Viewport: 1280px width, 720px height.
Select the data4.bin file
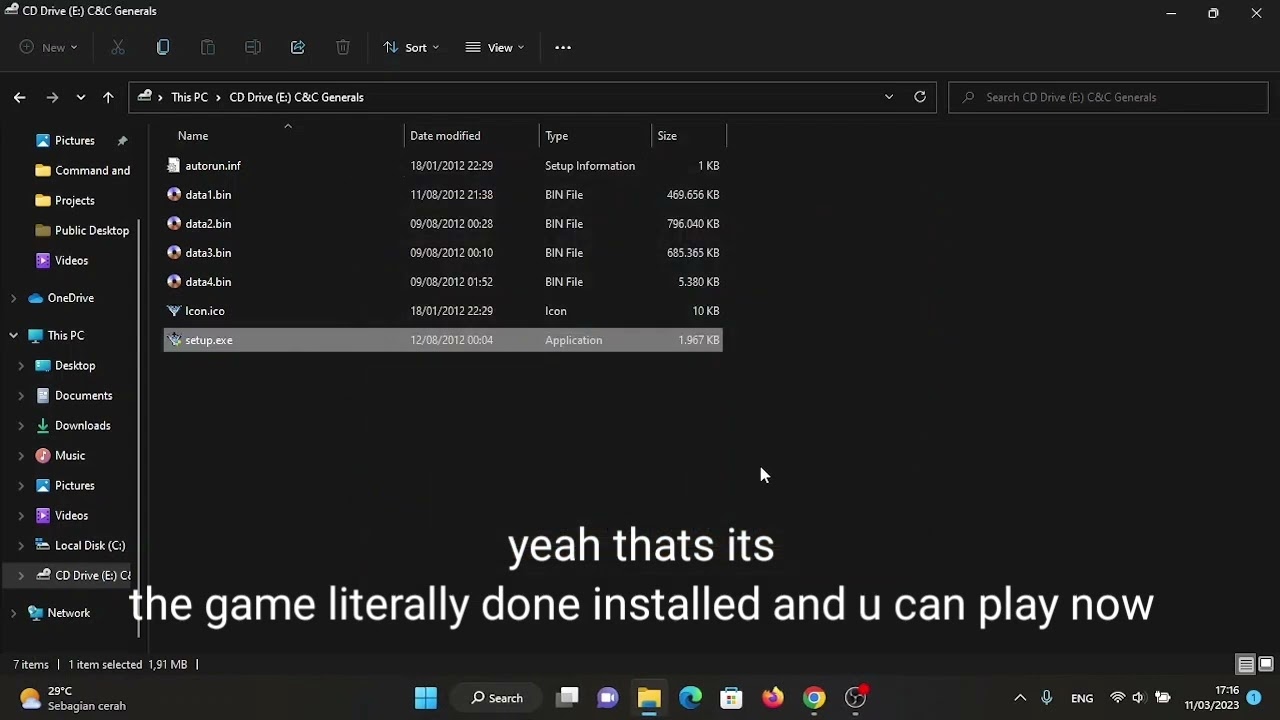(443, 282)
